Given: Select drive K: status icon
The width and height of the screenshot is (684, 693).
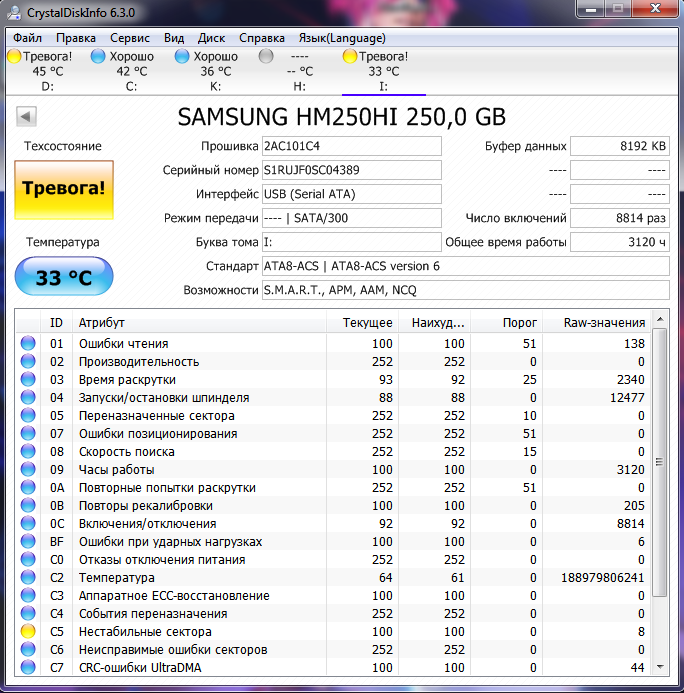Looking at the screenshot, I should pyautogui.click(x=182, y=57).
